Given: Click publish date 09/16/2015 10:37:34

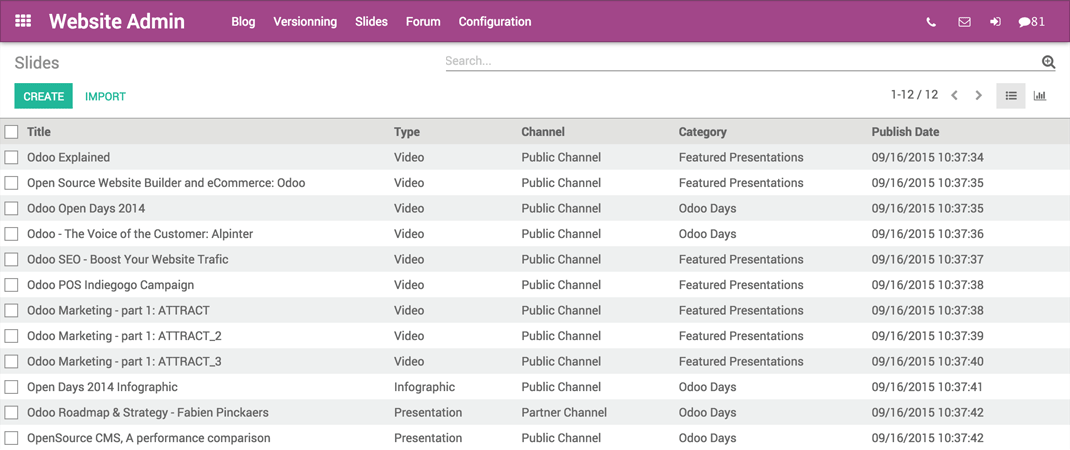Looking at the screenshot, I should (x=927, y=158).
